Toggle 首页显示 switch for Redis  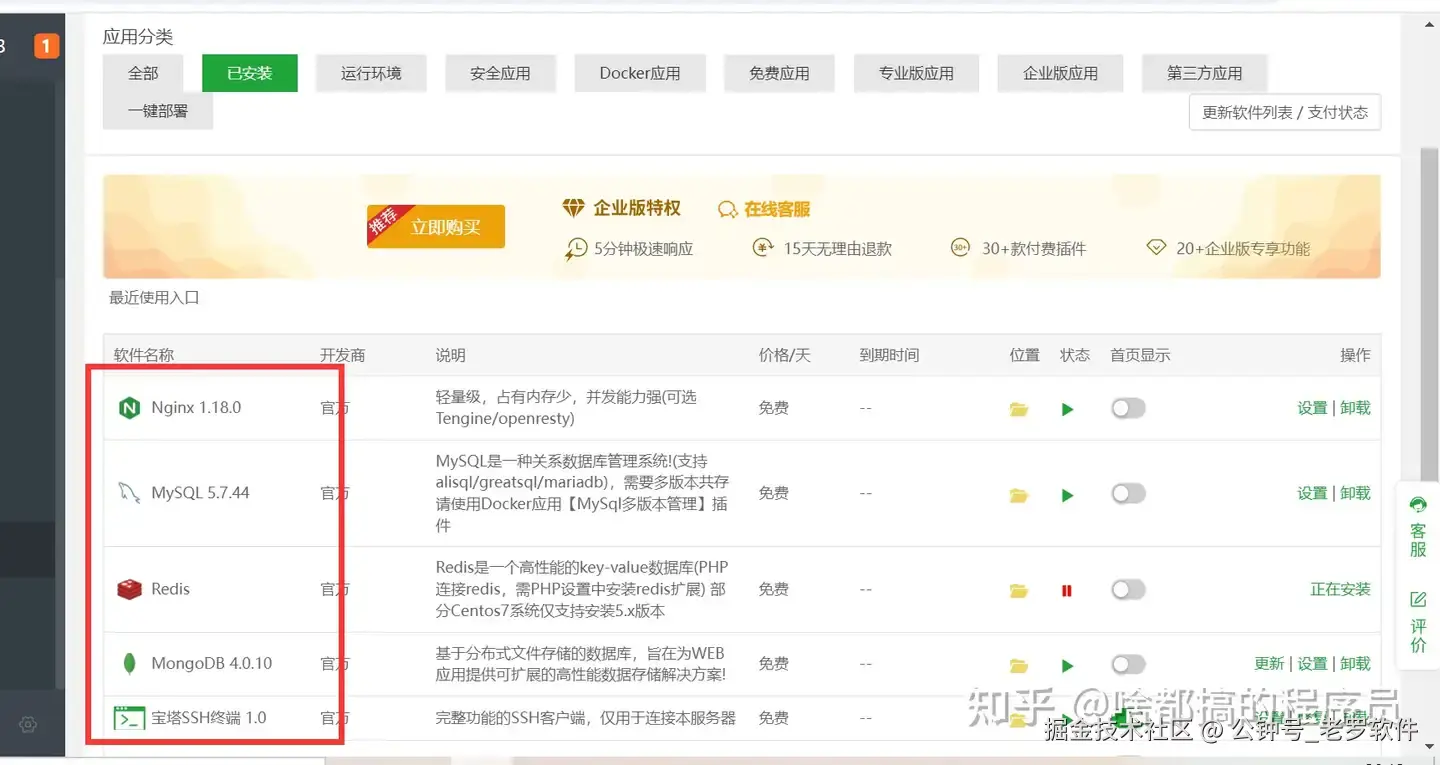pos(1128,590)
